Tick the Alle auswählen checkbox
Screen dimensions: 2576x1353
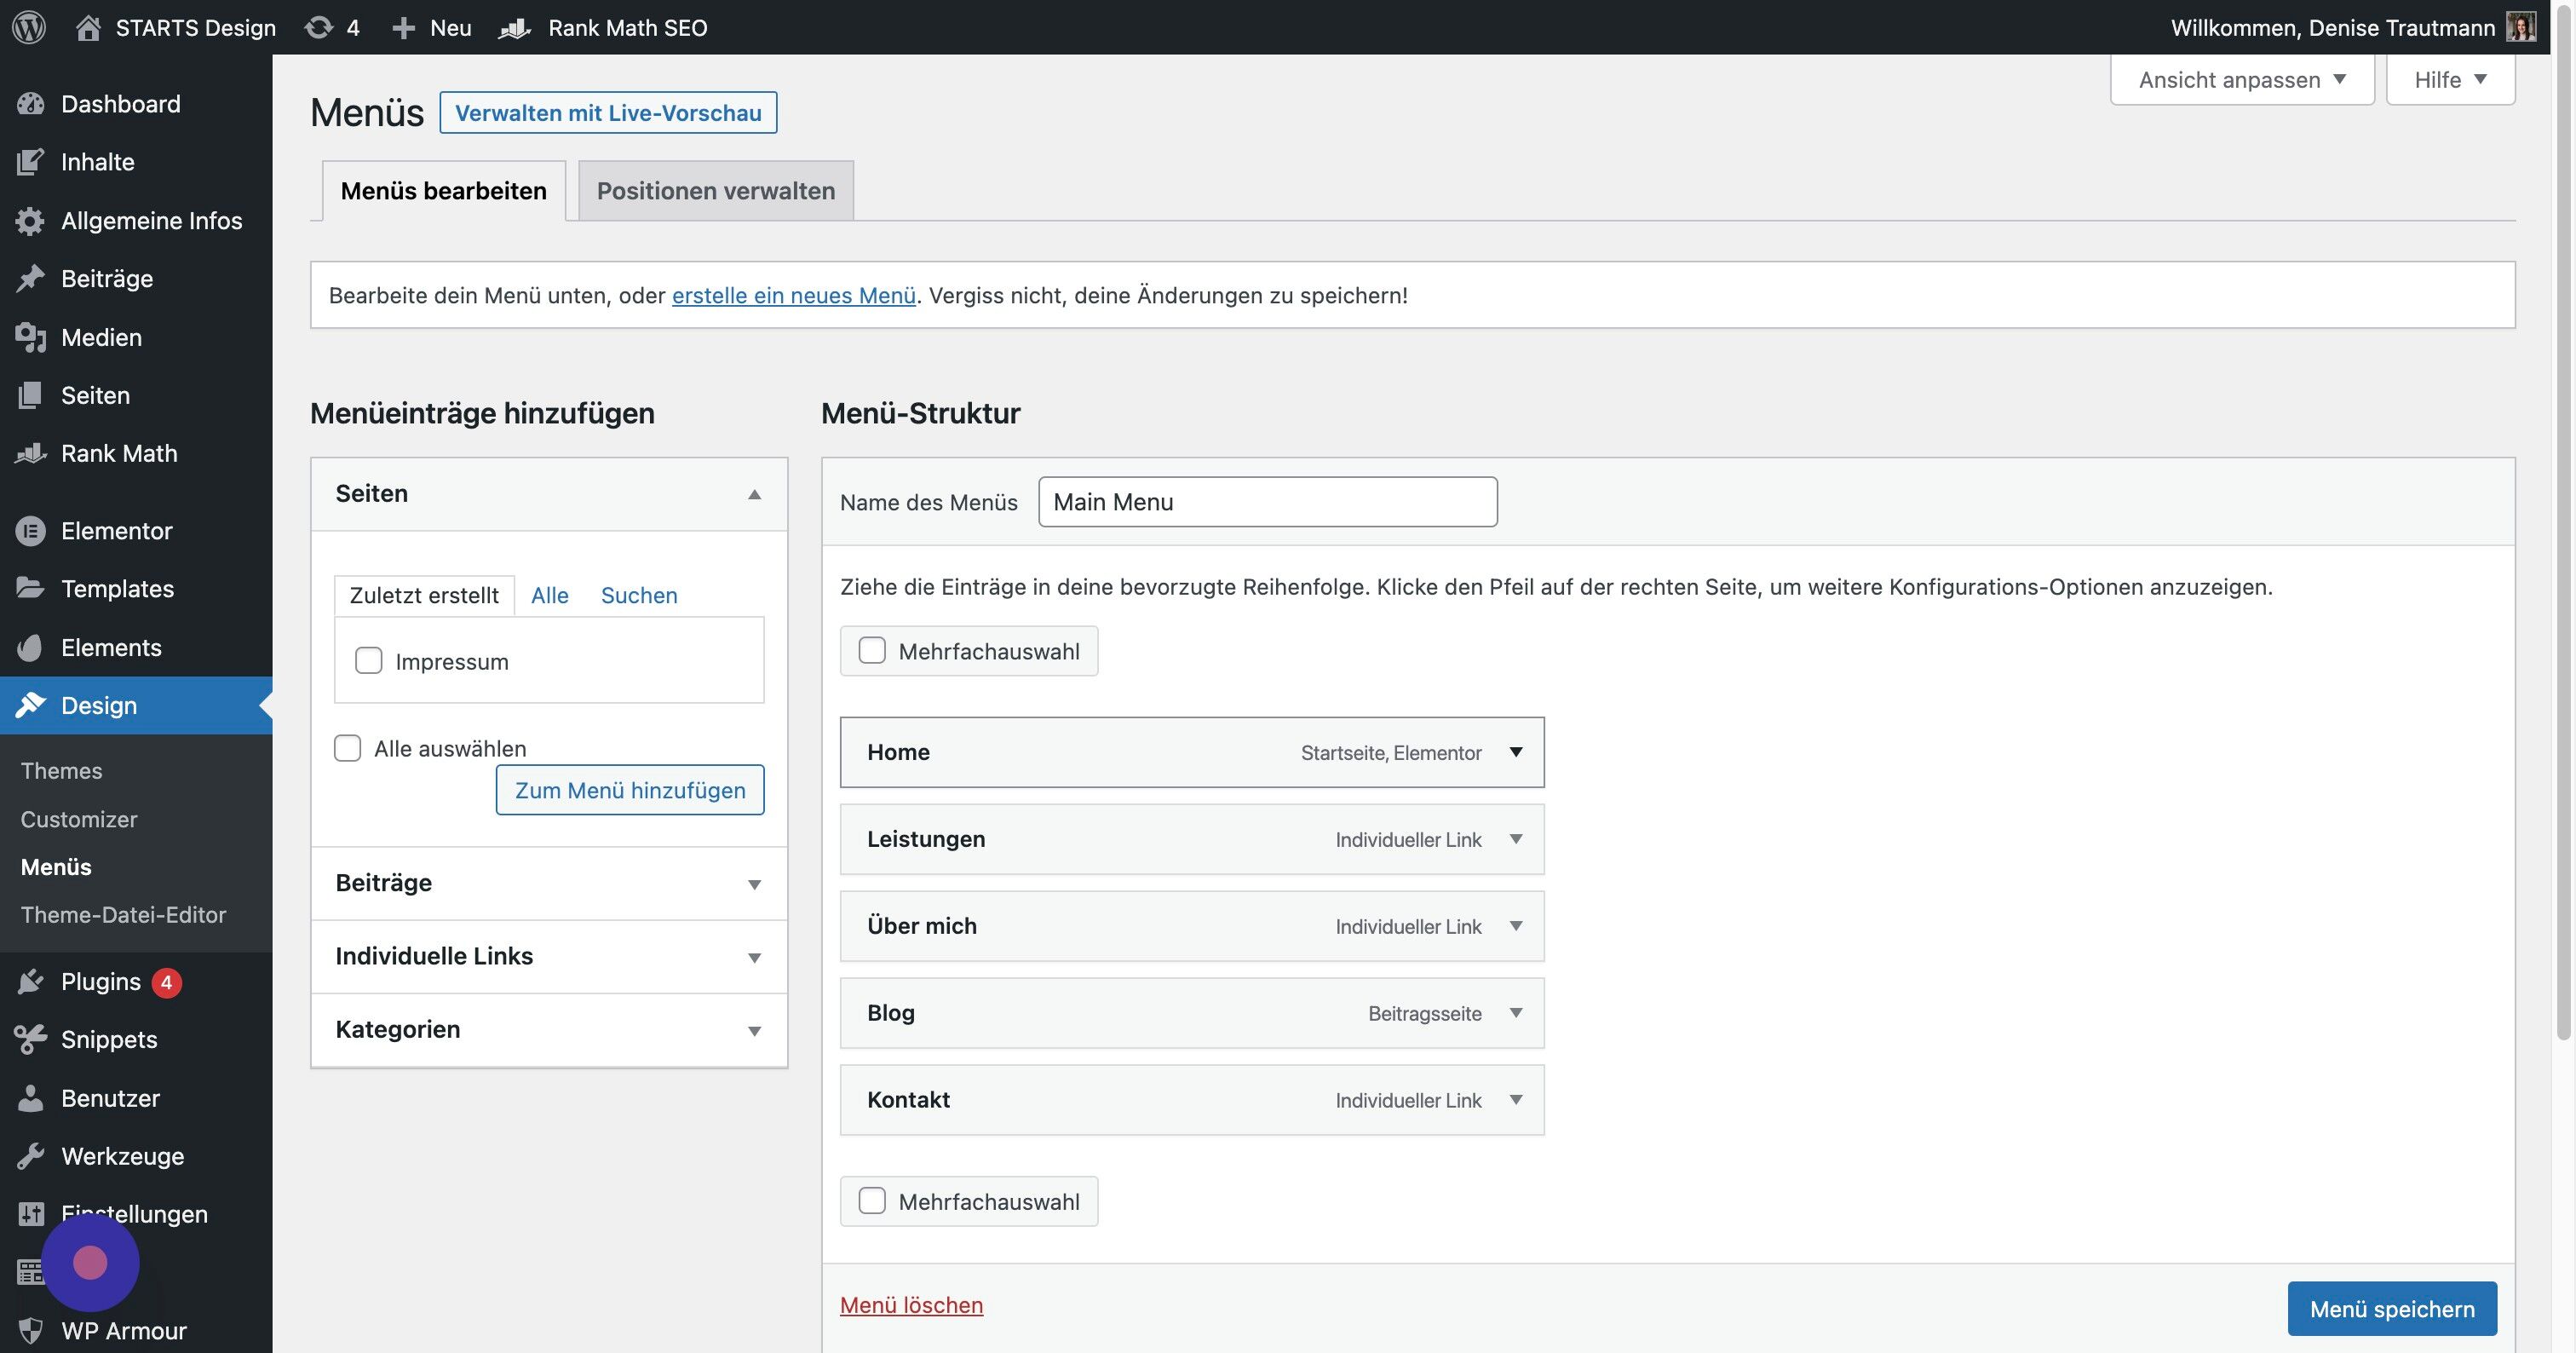tap(347, 748)
